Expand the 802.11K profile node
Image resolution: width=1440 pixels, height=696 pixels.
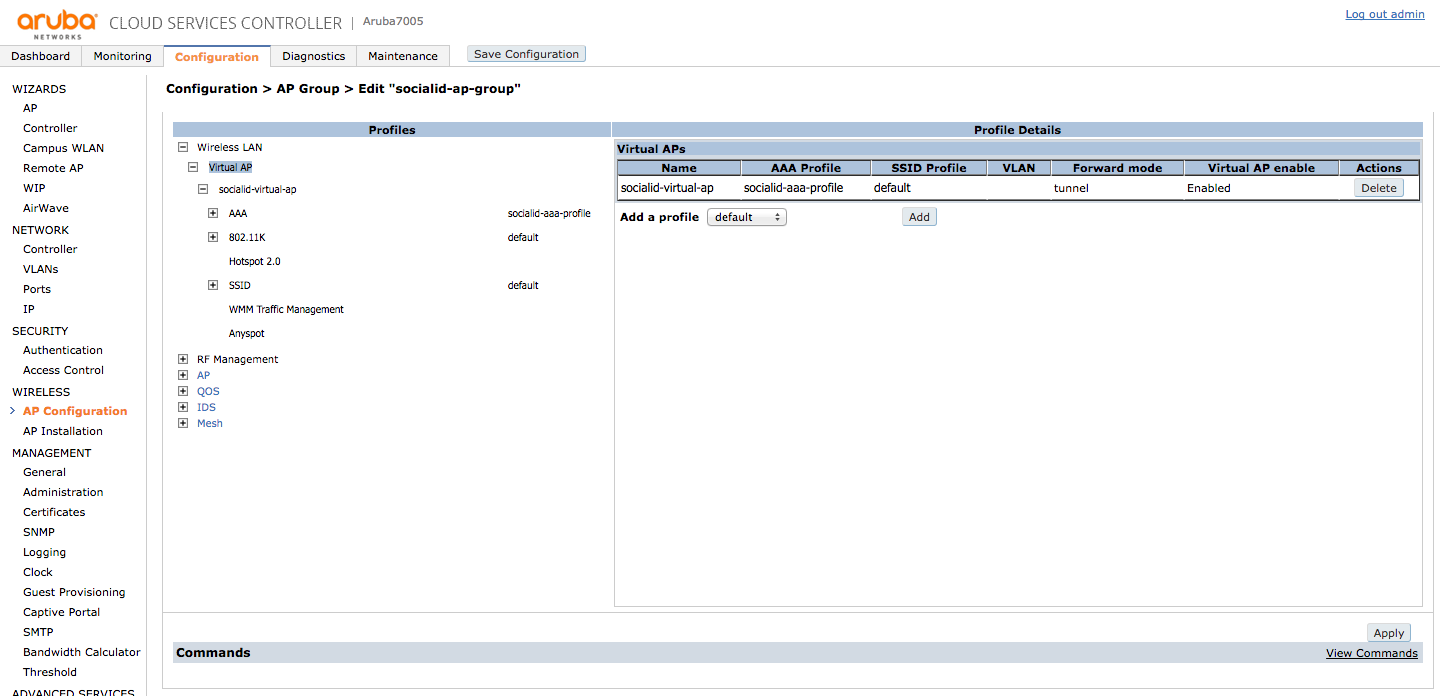point(213,237)
